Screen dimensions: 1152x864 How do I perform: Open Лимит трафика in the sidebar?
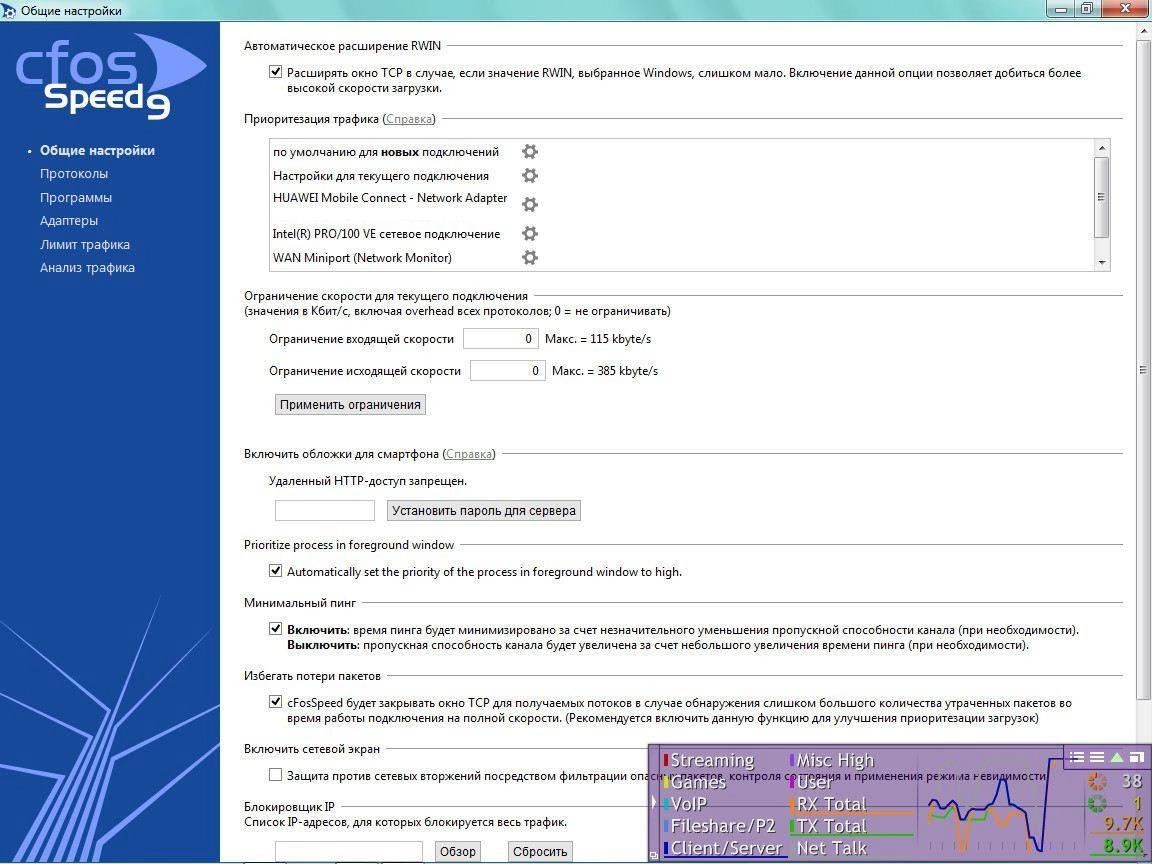(x=84, y=245)
